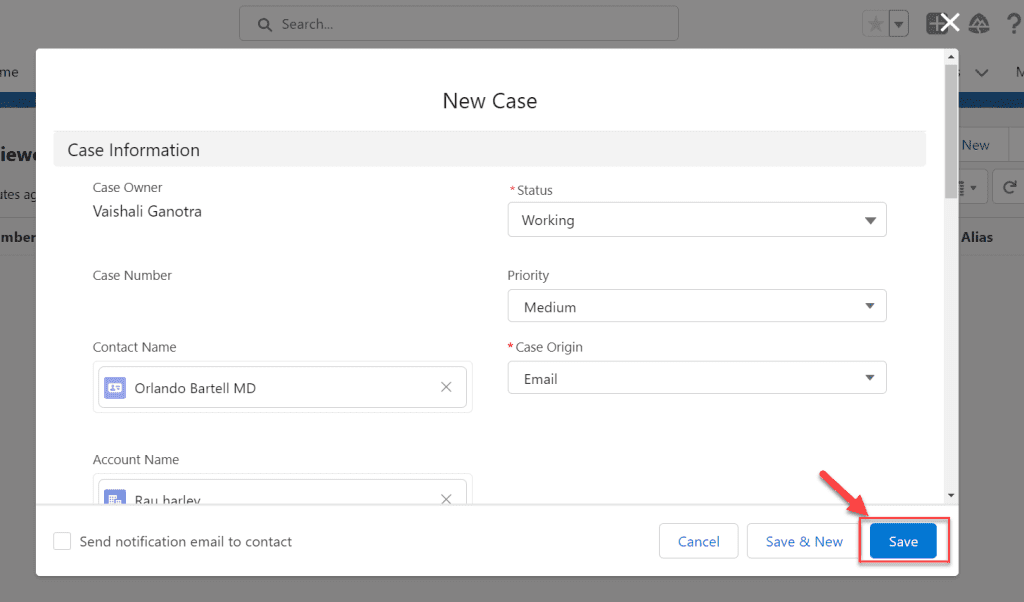Click Save & New
Image resolution: width=1024 pixels, height=602 pixels.
tap(803, 541)
